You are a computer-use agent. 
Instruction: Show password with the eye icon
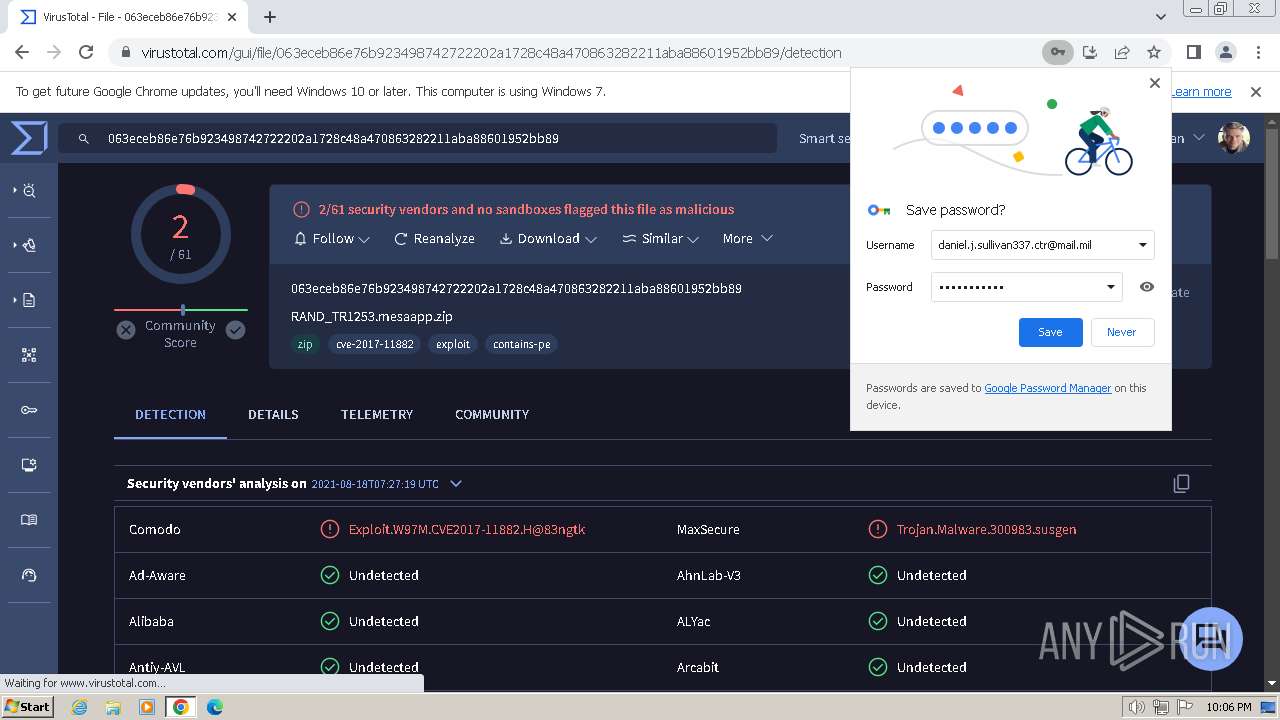(1147, 287)
